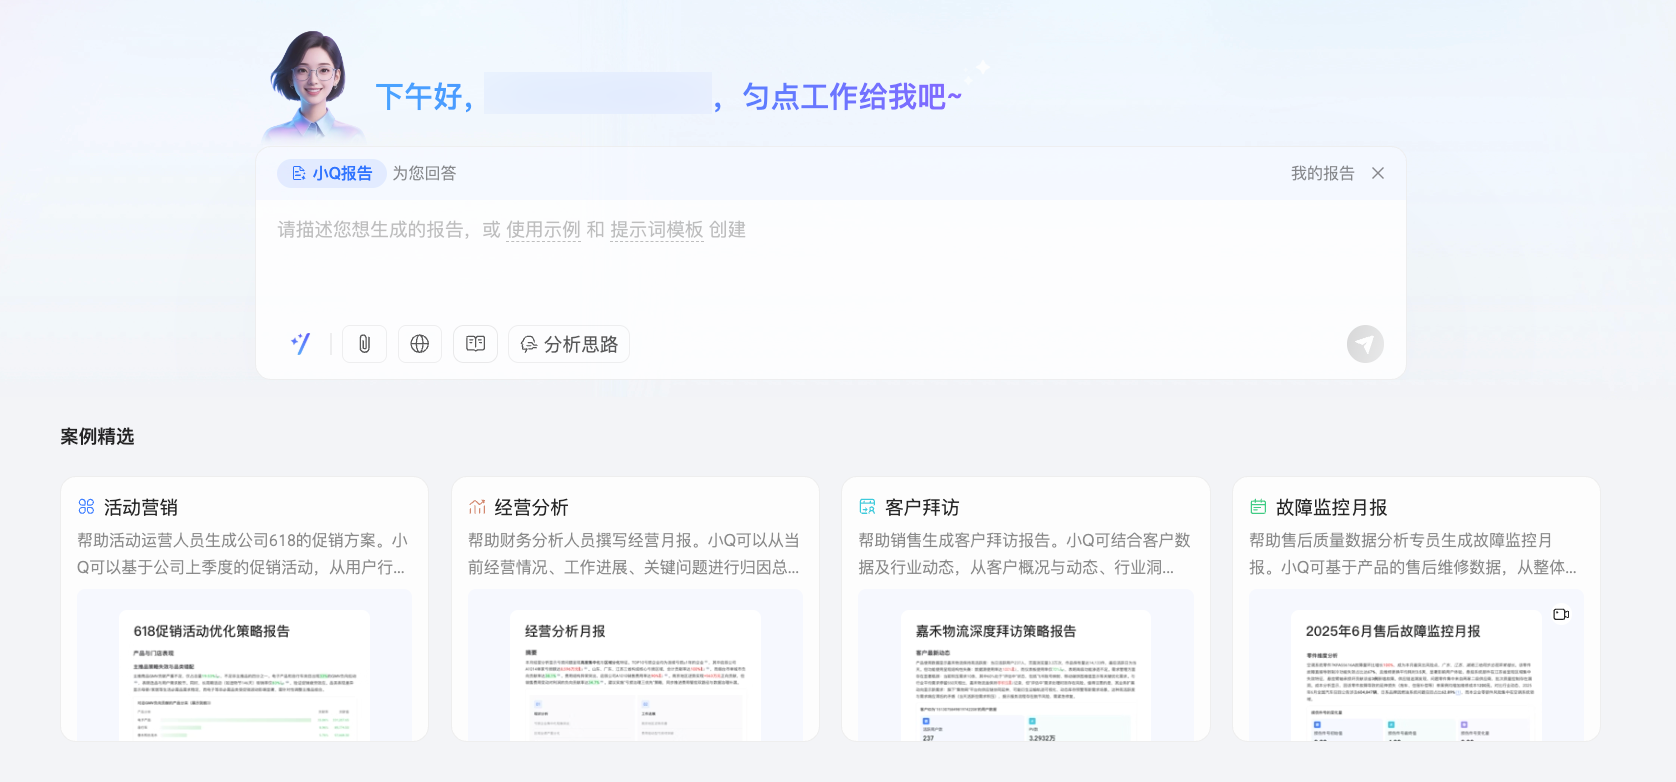
Task: Close the 小Q报告 panel with the X
Action: [x=1378, y=173]
